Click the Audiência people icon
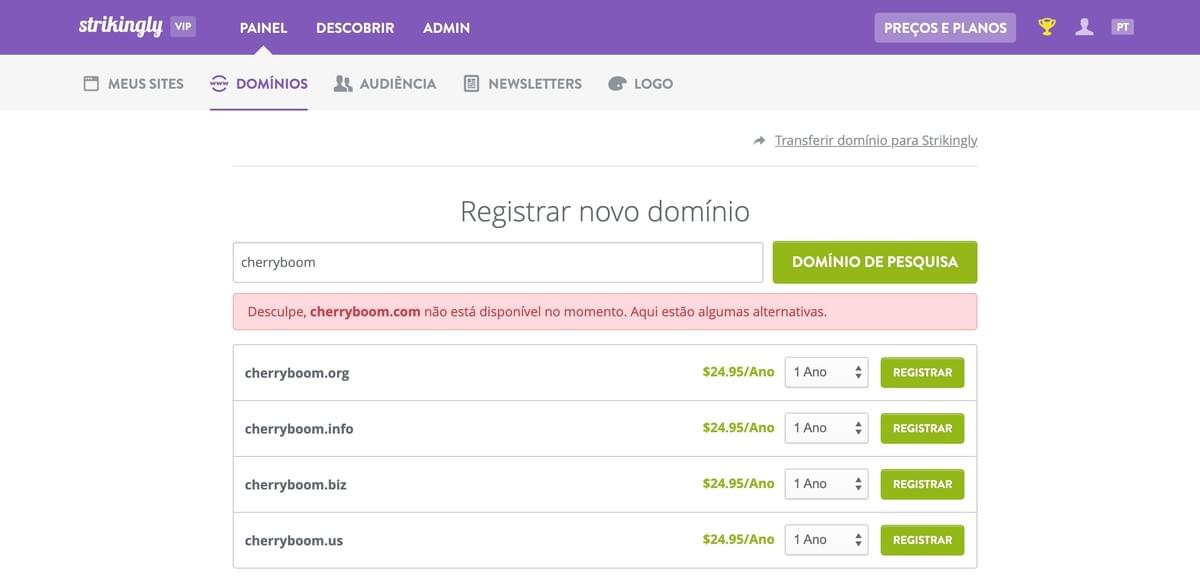 [342, 83]
